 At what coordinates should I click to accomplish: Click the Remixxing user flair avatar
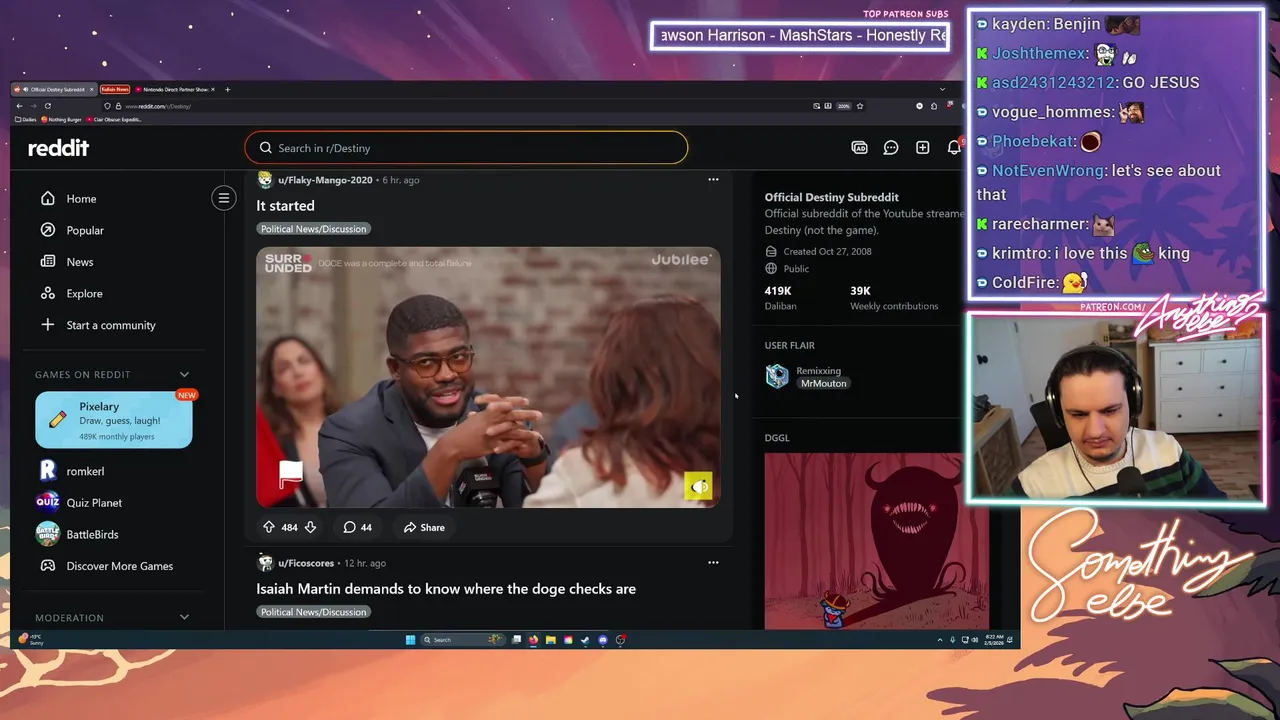pos(777,376)
